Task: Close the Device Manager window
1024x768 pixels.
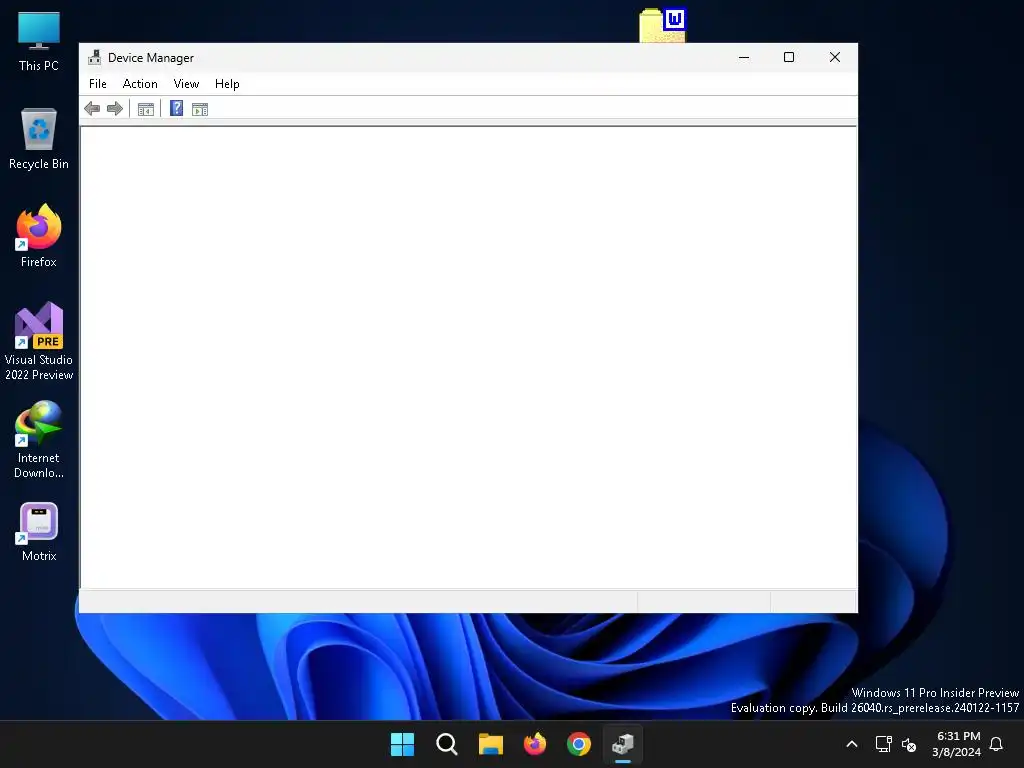Action: [x=835, y=57]
